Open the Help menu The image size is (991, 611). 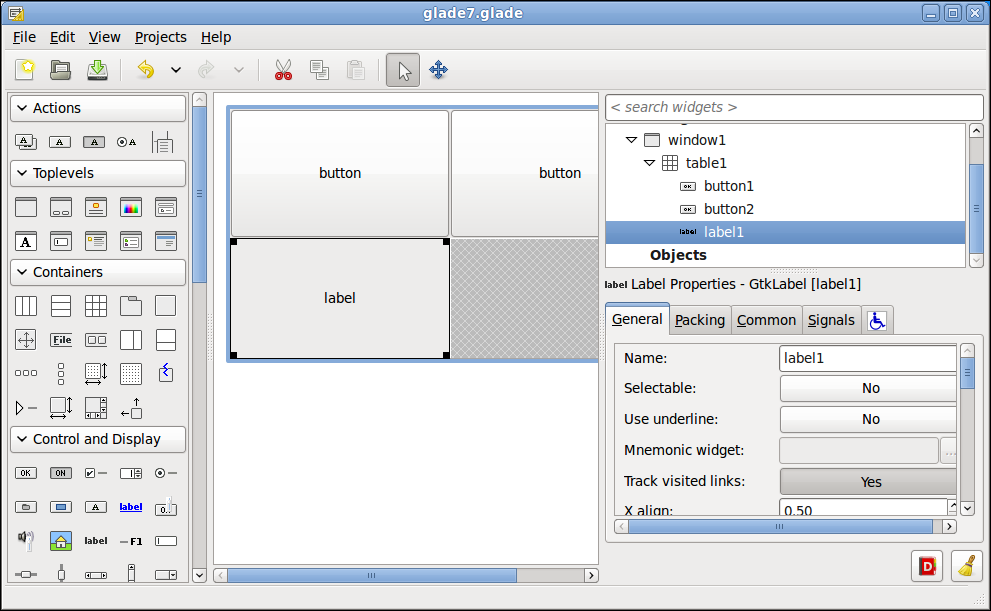tap(216, 37)
